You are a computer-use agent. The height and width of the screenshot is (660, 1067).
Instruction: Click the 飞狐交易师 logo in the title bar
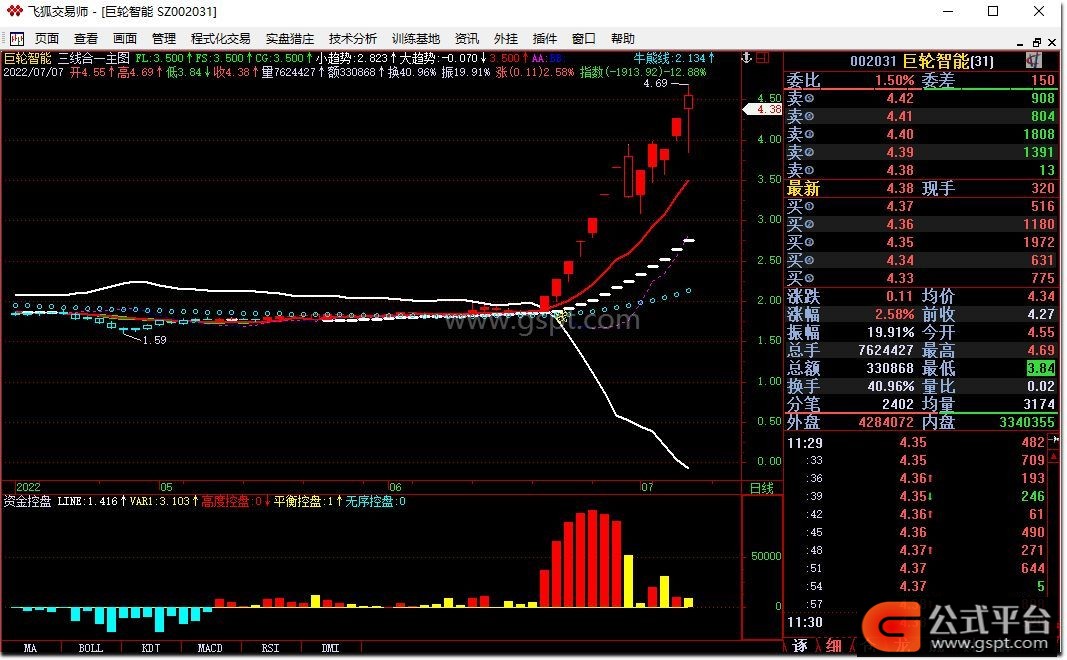coord(14,11)
